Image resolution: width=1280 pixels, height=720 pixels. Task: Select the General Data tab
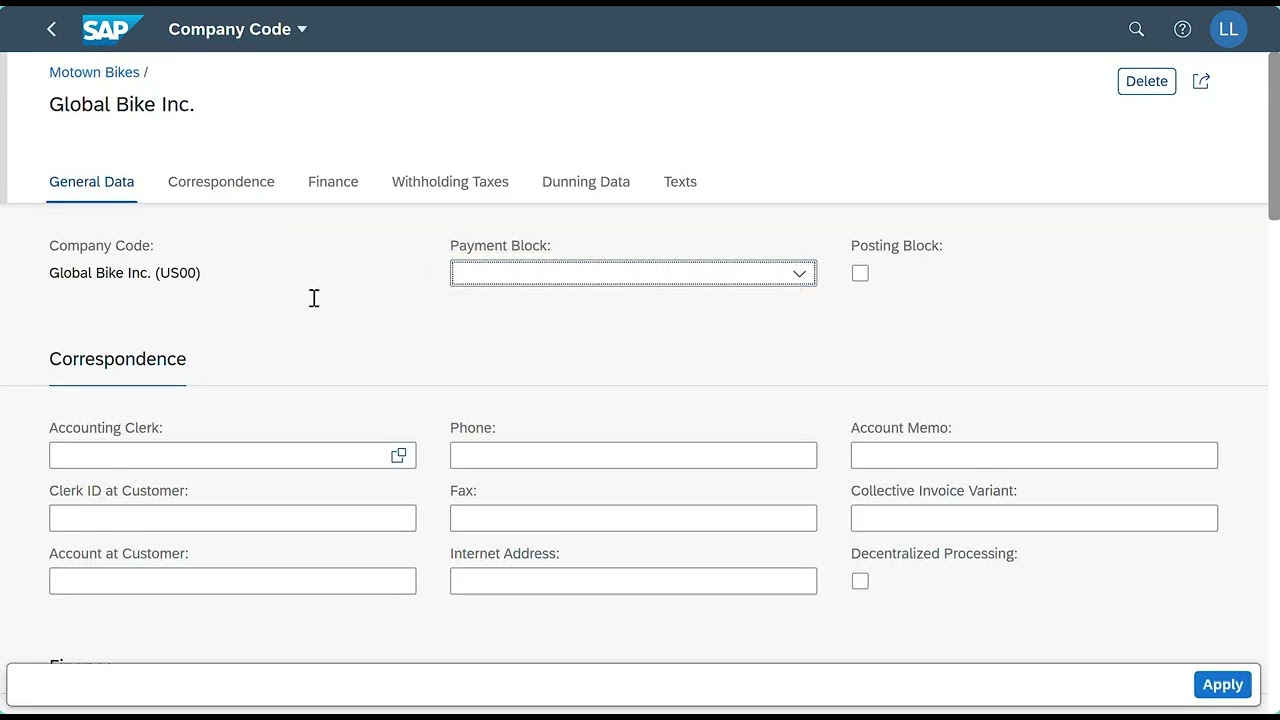pyautogui.click(x=91, y=182)
